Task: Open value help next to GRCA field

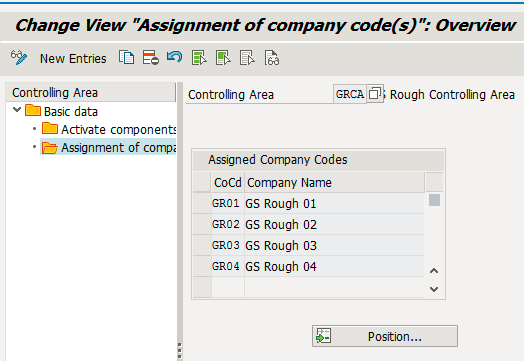Action: pyautogui.click(x=375, y=94)
